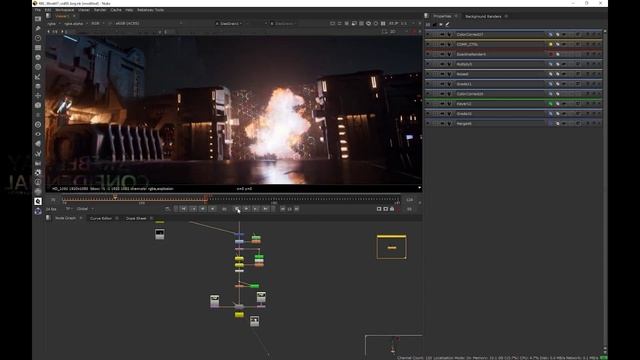Open the Render menu
This screenshot has height=360, width=640.
100,10
